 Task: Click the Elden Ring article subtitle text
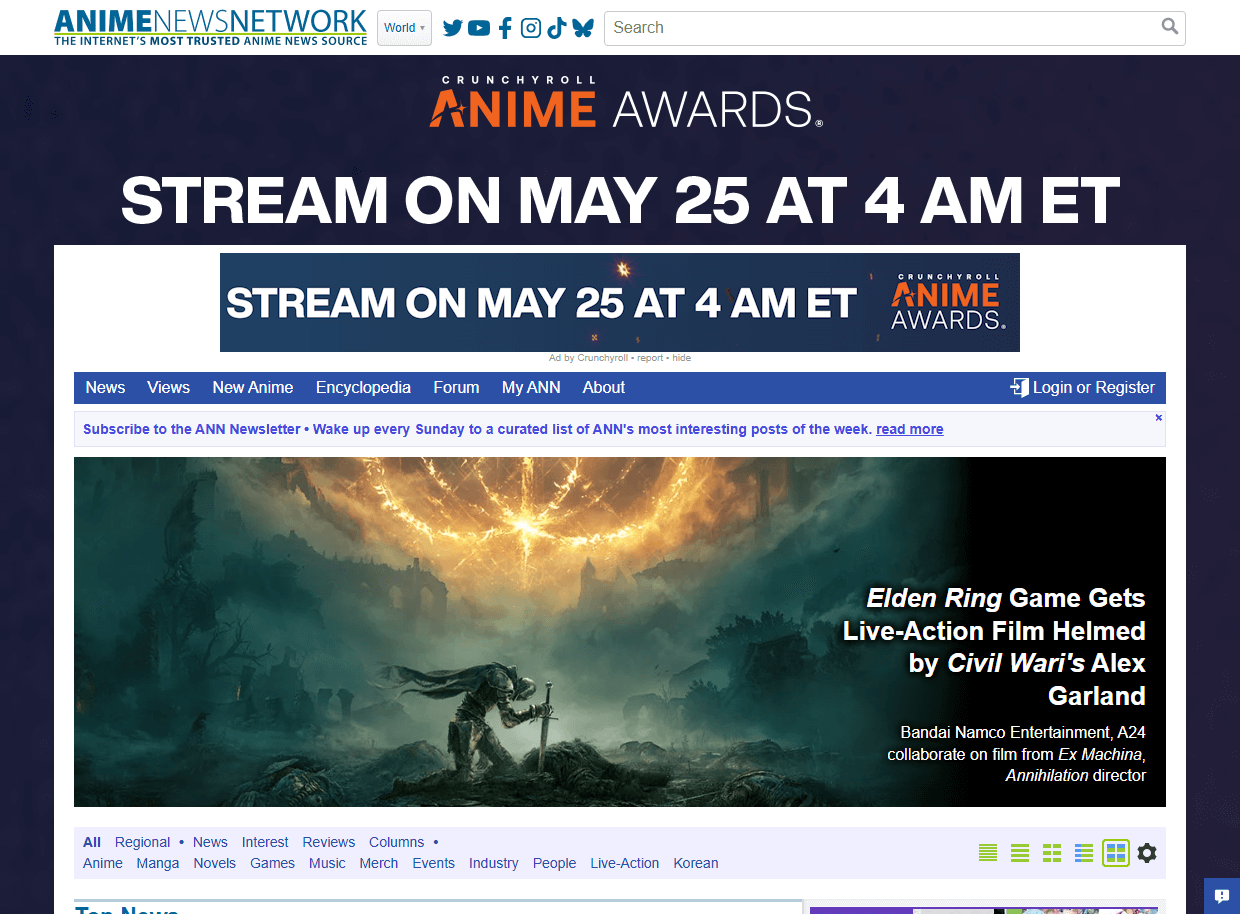click(x=1016, y=753)
